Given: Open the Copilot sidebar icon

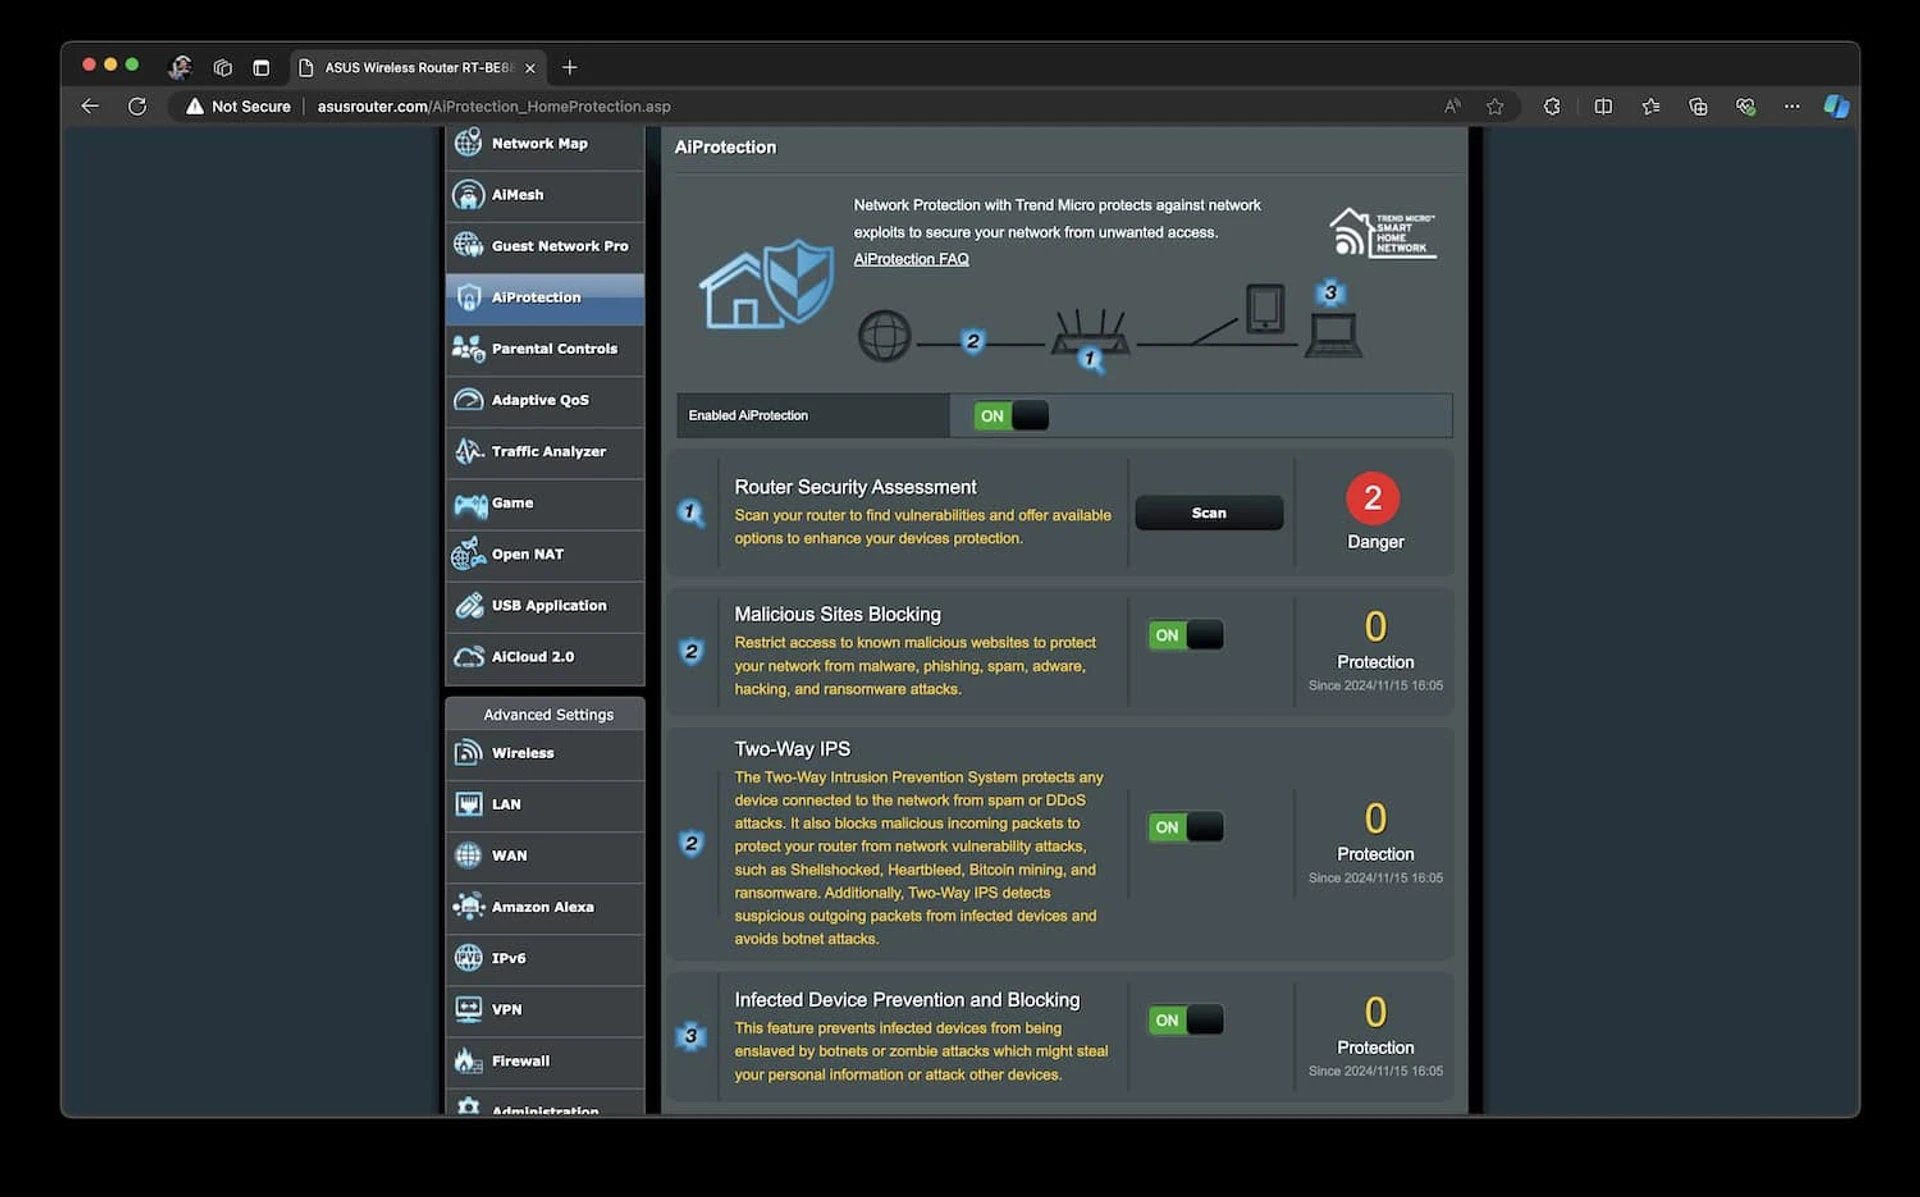Looking at the screenshot, I should point(1836,106).
